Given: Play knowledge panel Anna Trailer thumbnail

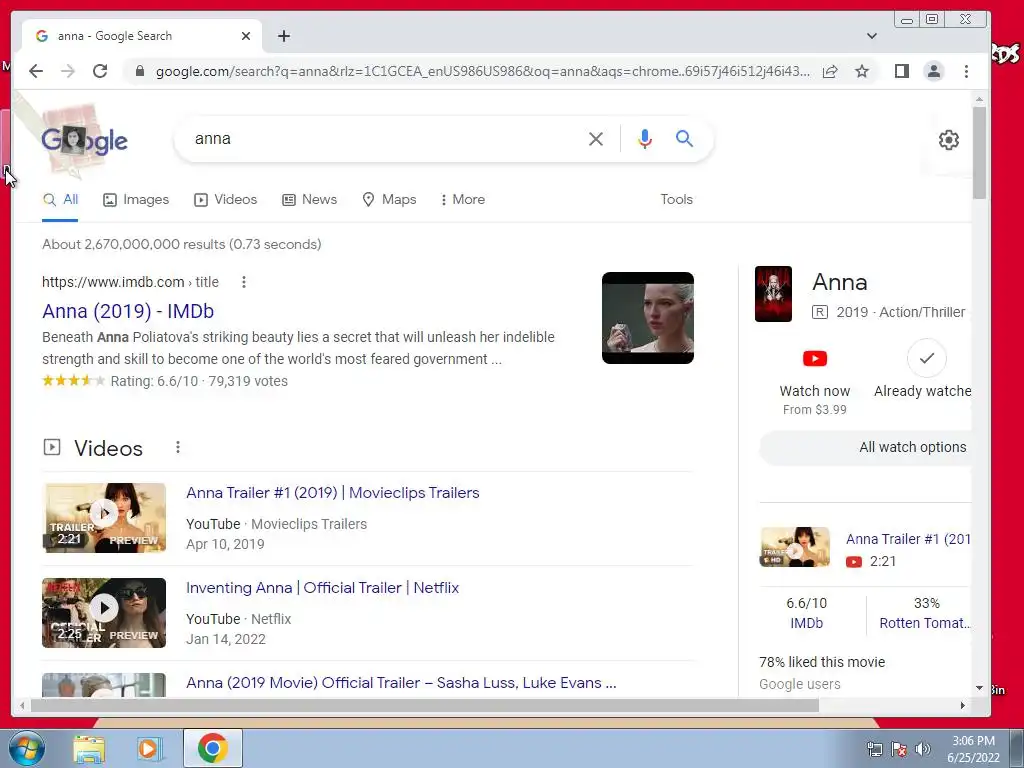Looking at the screenshot, I should [x=795, y=547].
